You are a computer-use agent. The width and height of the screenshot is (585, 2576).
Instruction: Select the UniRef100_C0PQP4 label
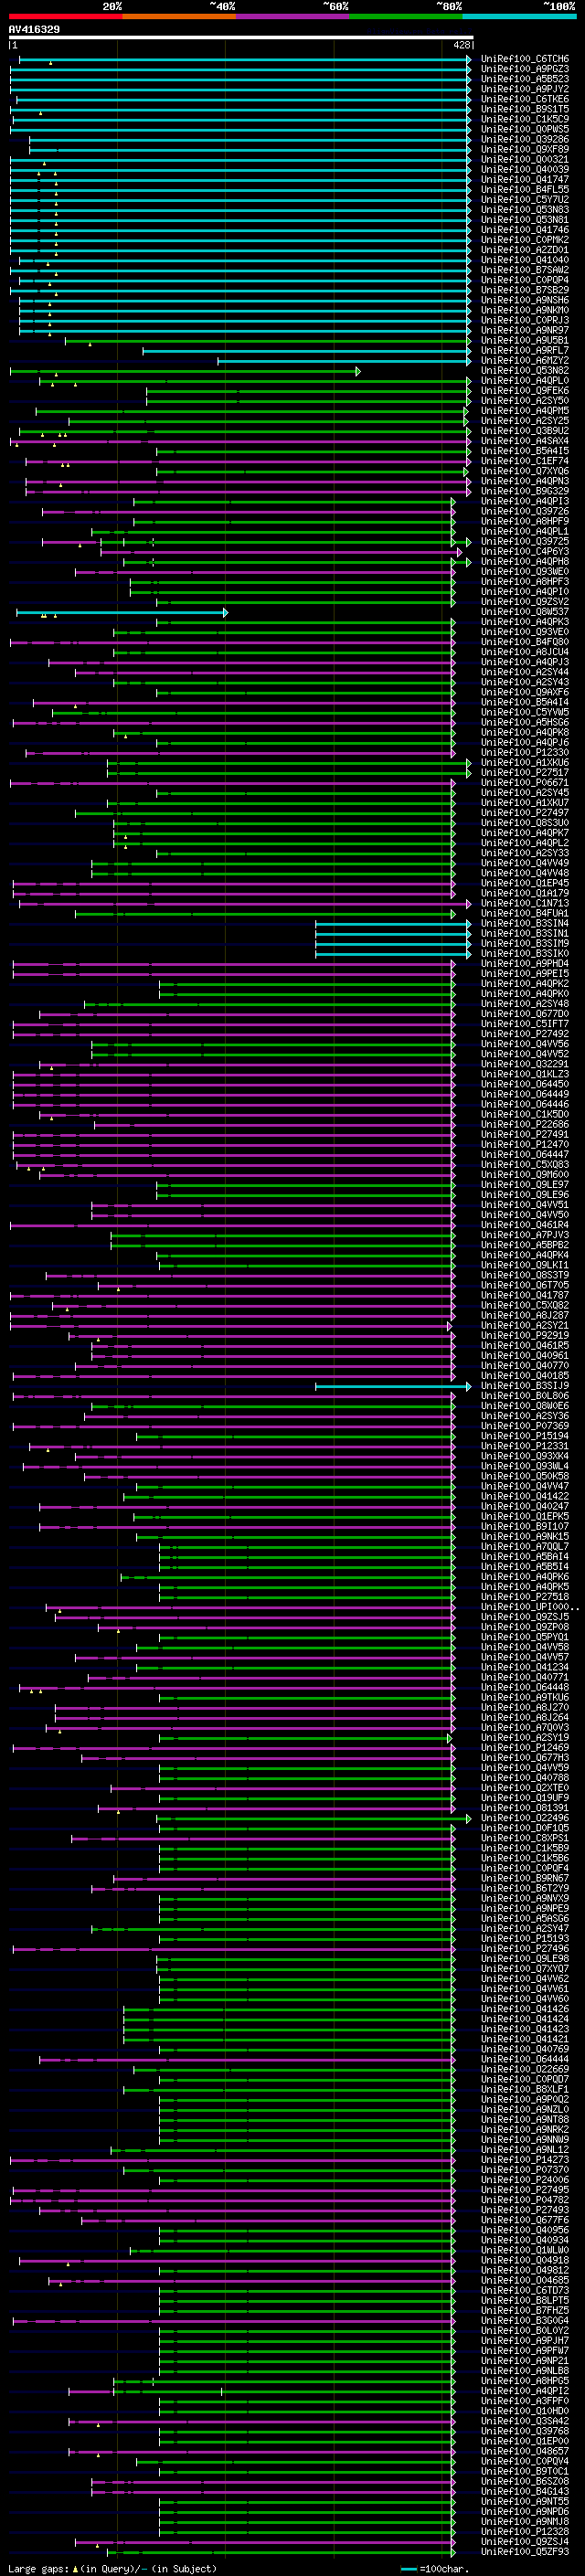tap(525, 280)
